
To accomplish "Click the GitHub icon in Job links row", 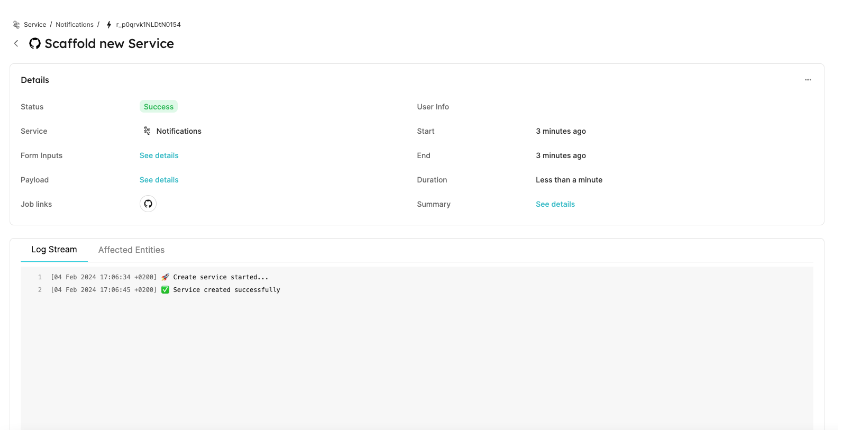I will click(x=148, y=204).
